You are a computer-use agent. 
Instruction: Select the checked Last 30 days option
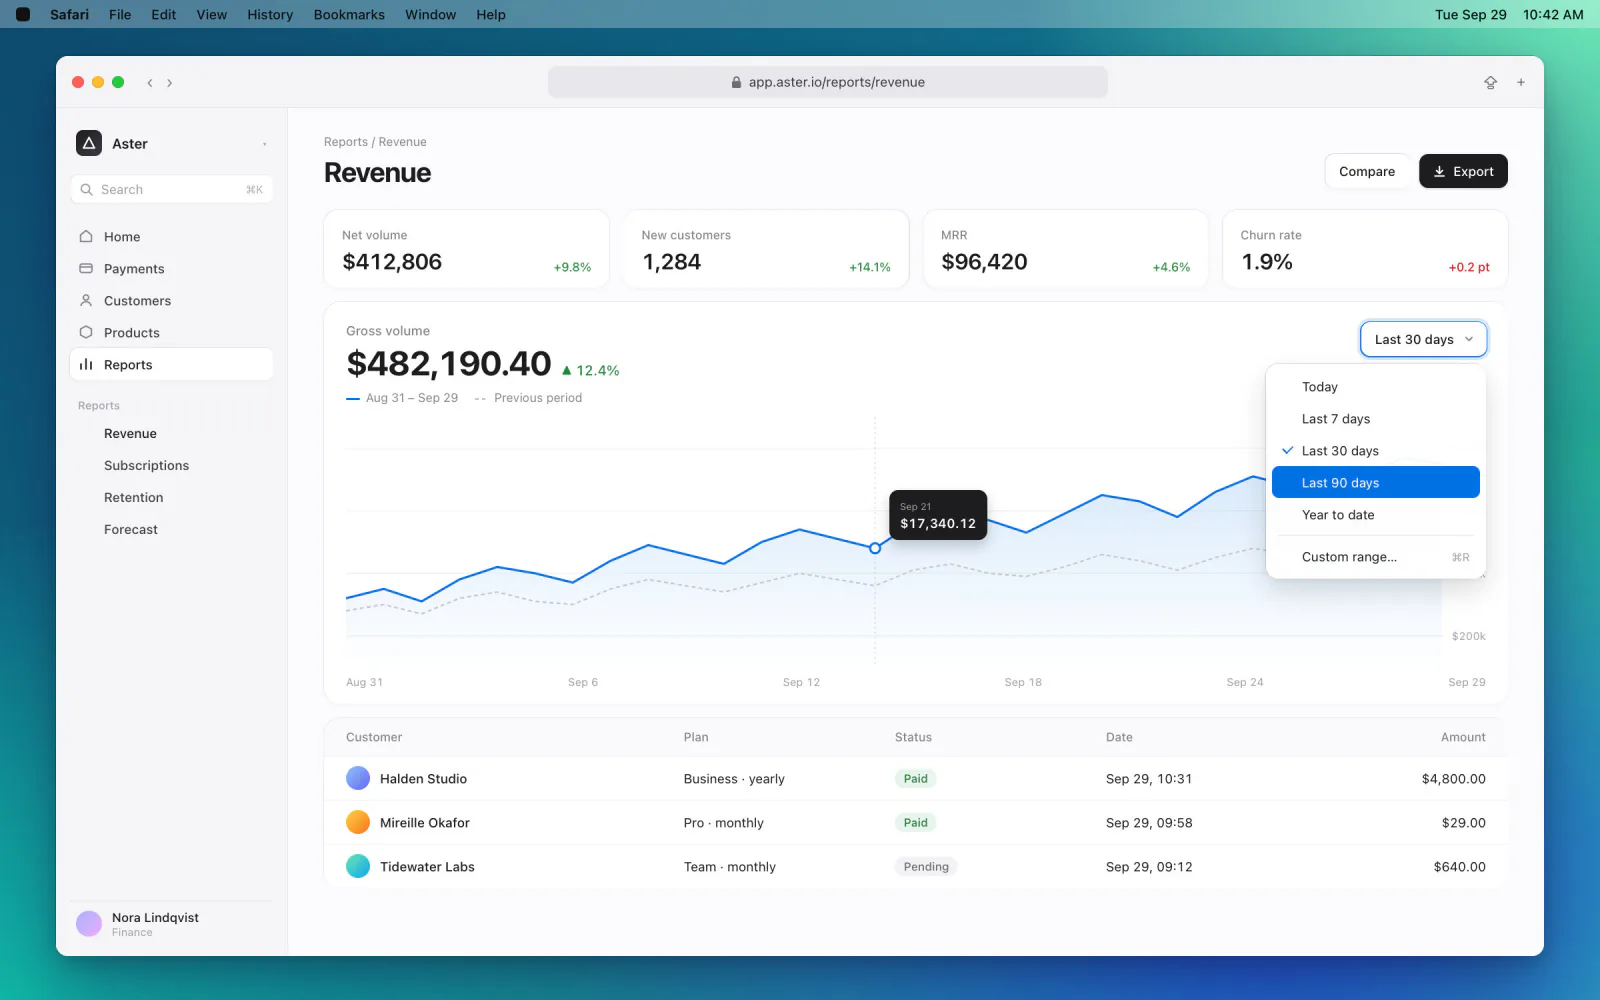(x=1376, y=451)
